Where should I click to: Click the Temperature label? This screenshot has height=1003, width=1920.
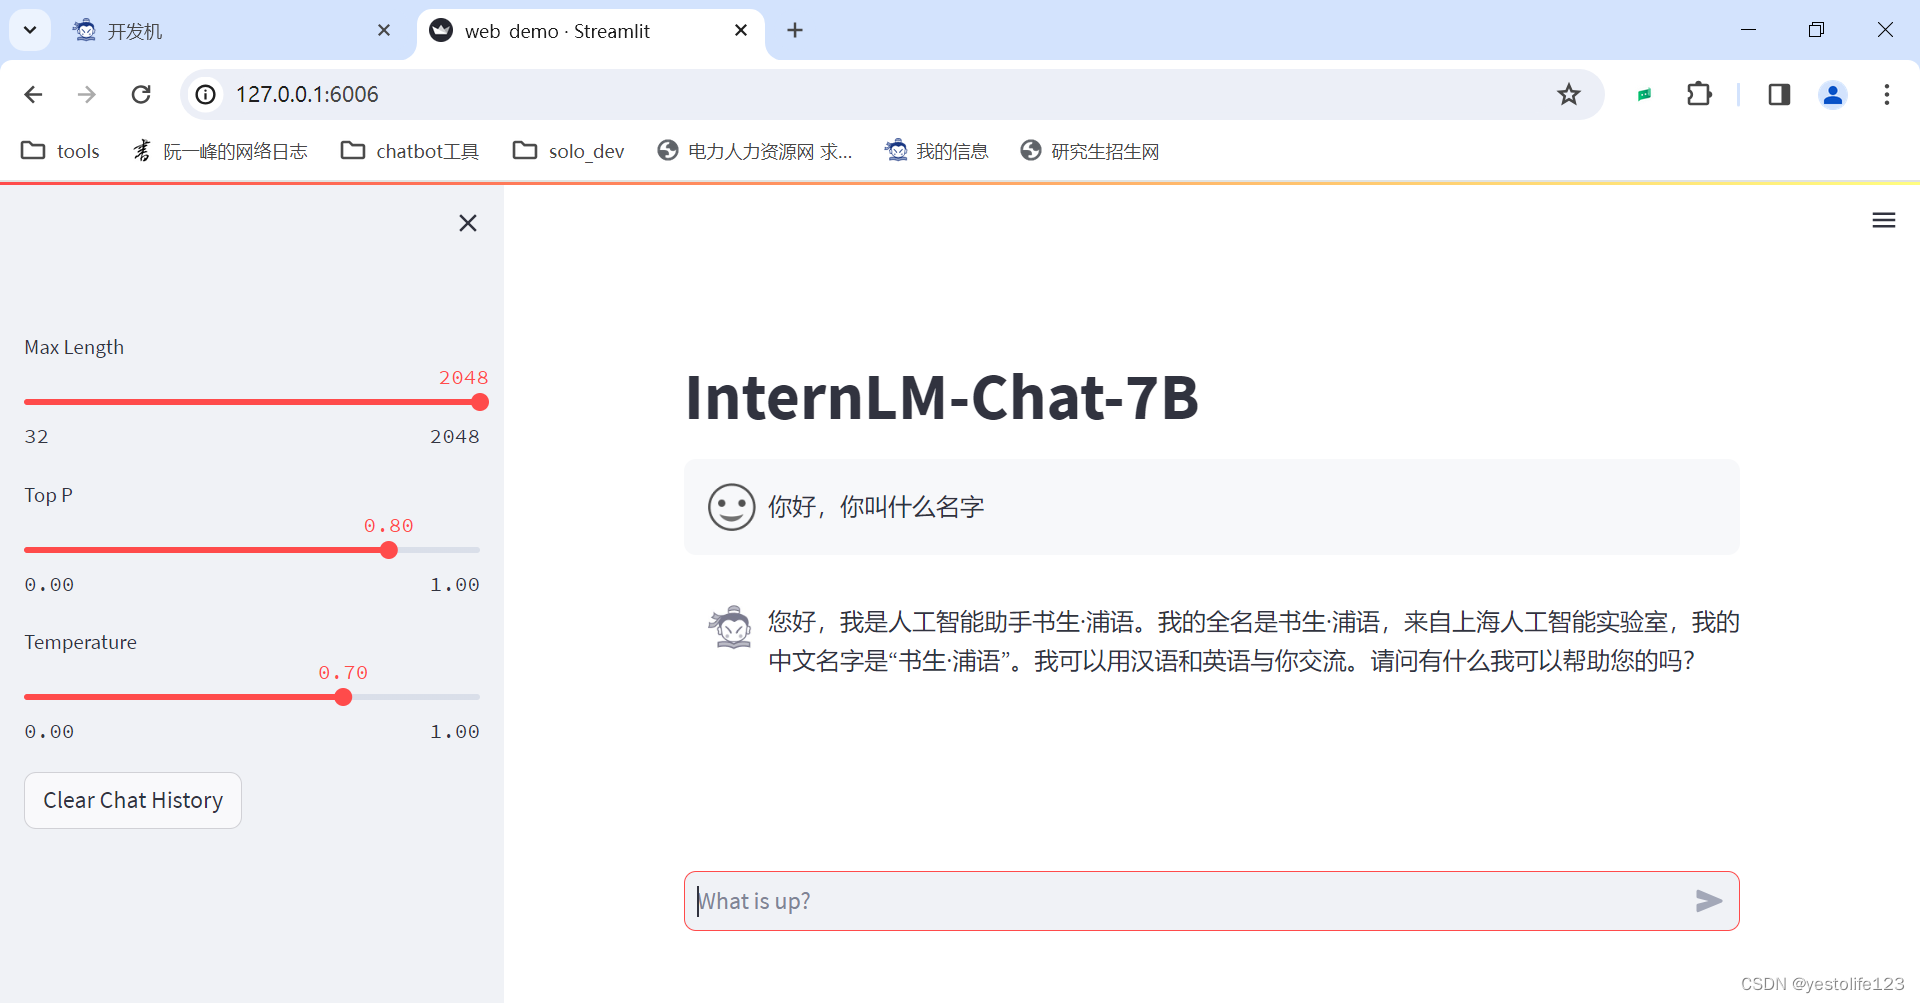pos(80,642)
